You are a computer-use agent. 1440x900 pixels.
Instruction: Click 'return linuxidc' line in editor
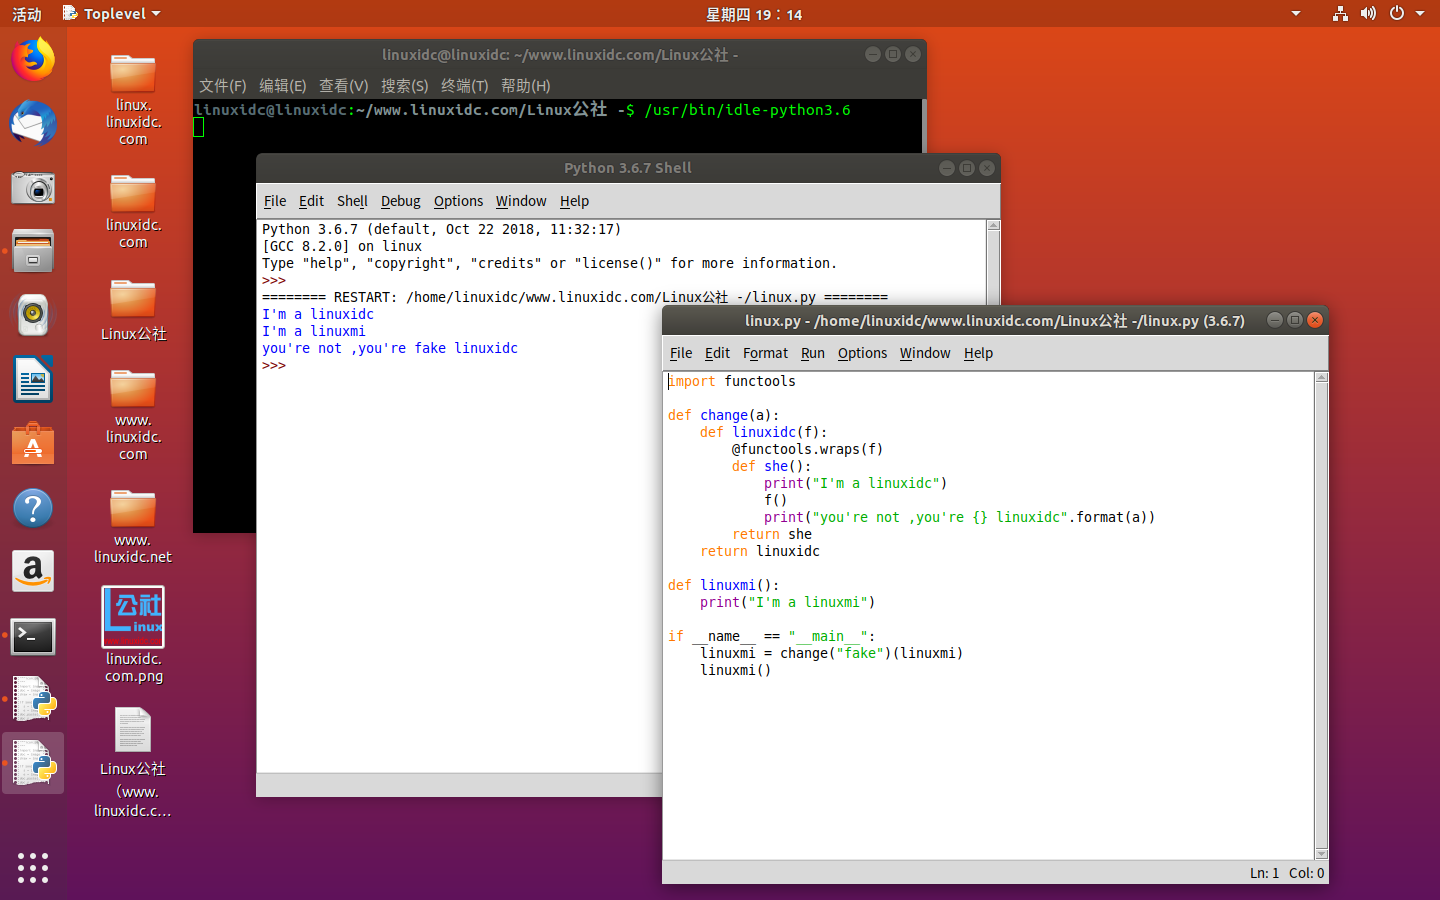760,551
